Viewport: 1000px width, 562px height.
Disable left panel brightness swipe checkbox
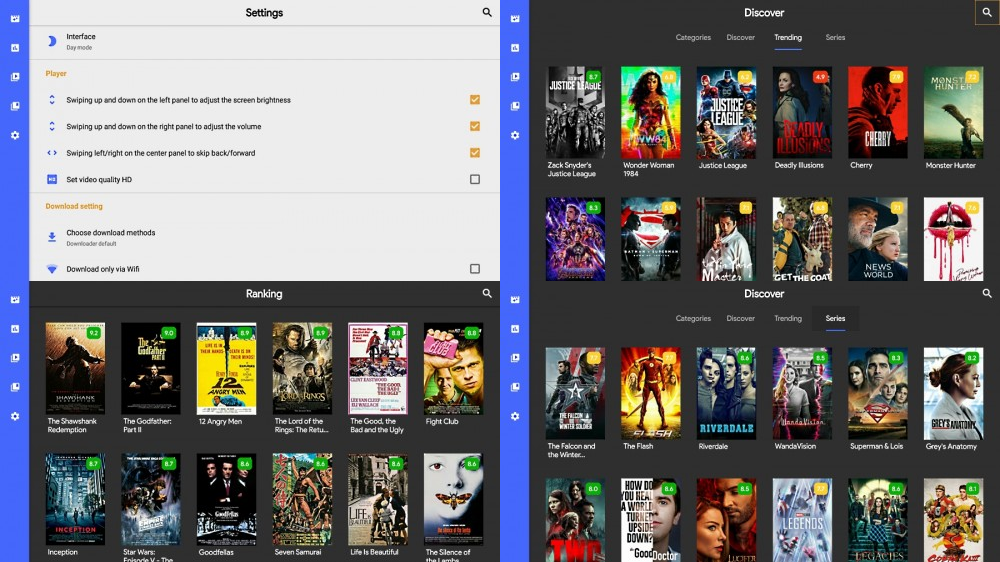tap(474, 100)
